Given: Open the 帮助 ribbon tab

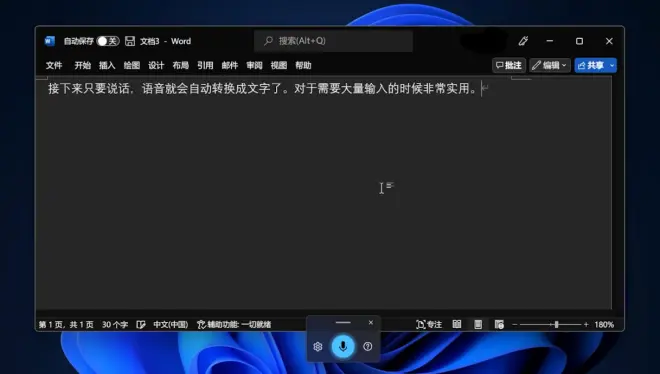Looking at the screenshot, I should [303, 65].
